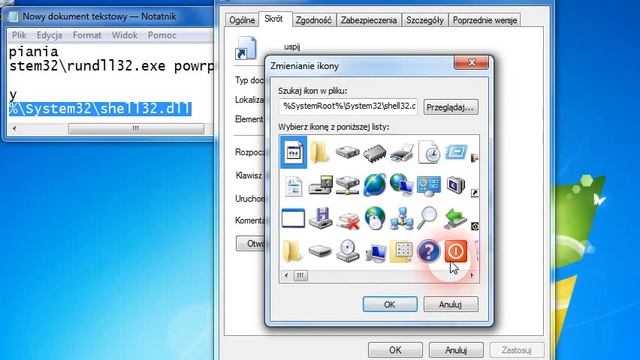Select the blue run window icon
Image resolution: width=640 pixels, height=360 pixels.
[456, 152]
